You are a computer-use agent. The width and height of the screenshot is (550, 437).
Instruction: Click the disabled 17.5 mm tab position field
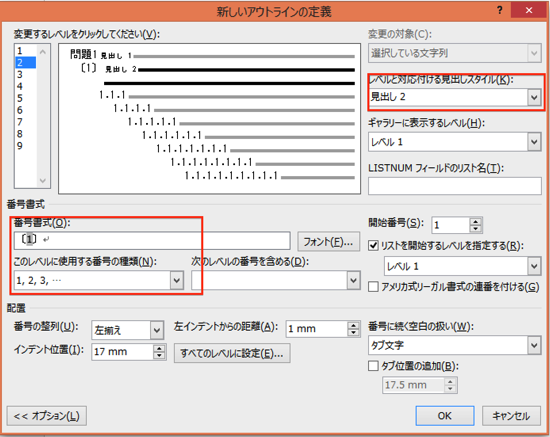(x=414, y=385)
